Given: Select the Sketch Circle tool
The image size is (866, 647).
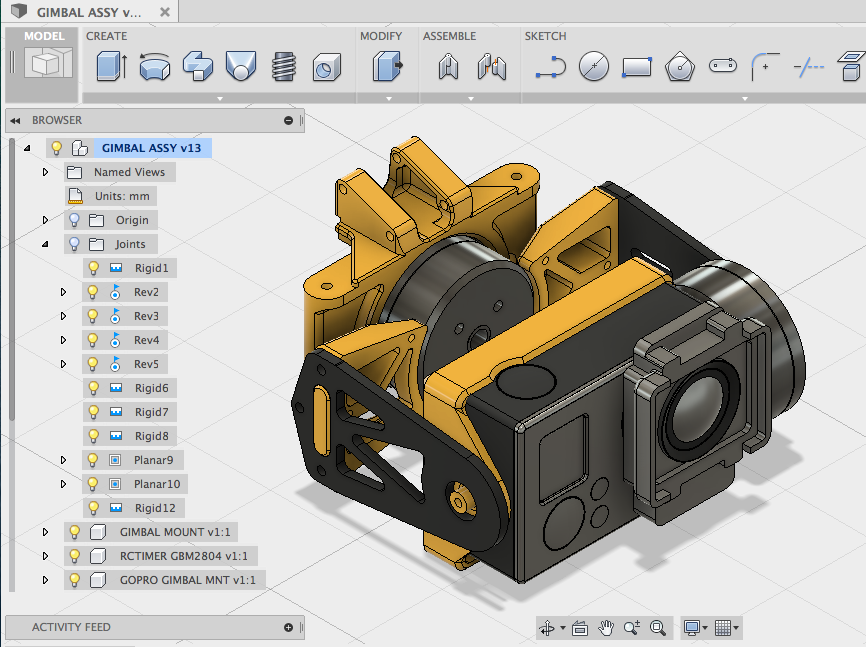Looking at the screenshot, I should pyautogui.click(x=594, y=66).
